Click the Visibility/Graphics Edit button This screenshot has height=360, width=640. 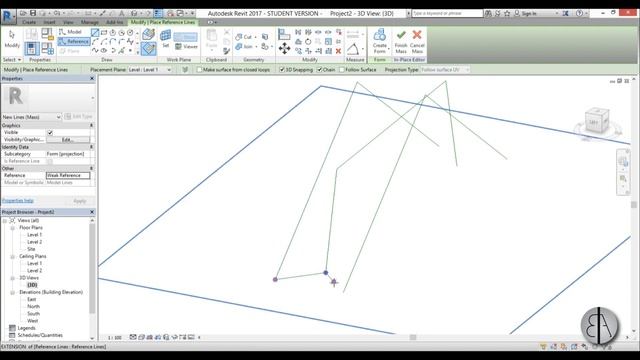pos(68,140)
